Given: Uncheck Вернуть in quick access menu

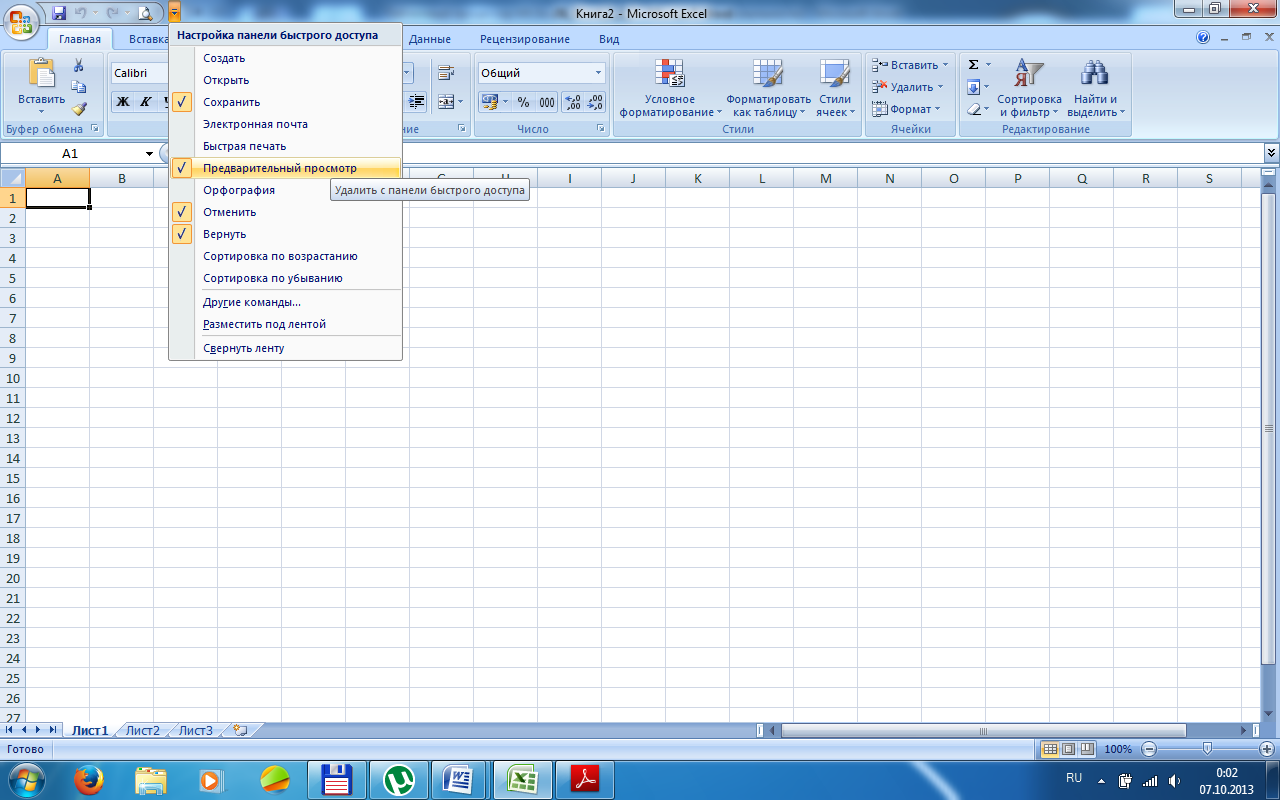Looking at the screenshot, I should (285, 234).
